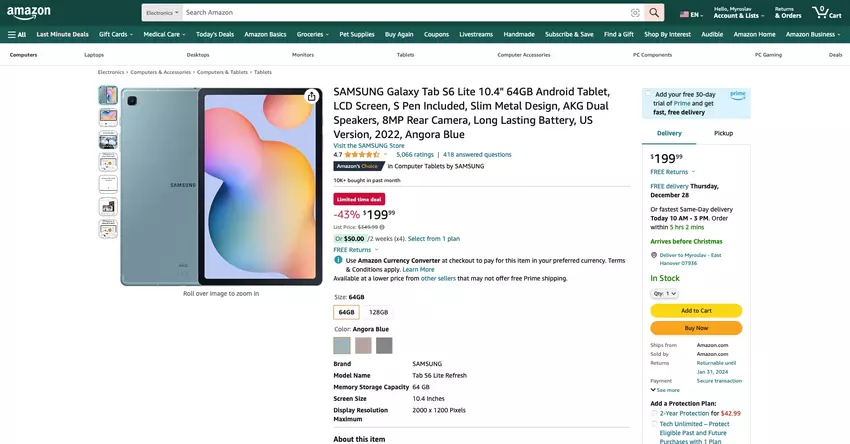This screenshot has height=444, width=850.
Task: Switch to the Pickup tab
Action: pos(723,133)
